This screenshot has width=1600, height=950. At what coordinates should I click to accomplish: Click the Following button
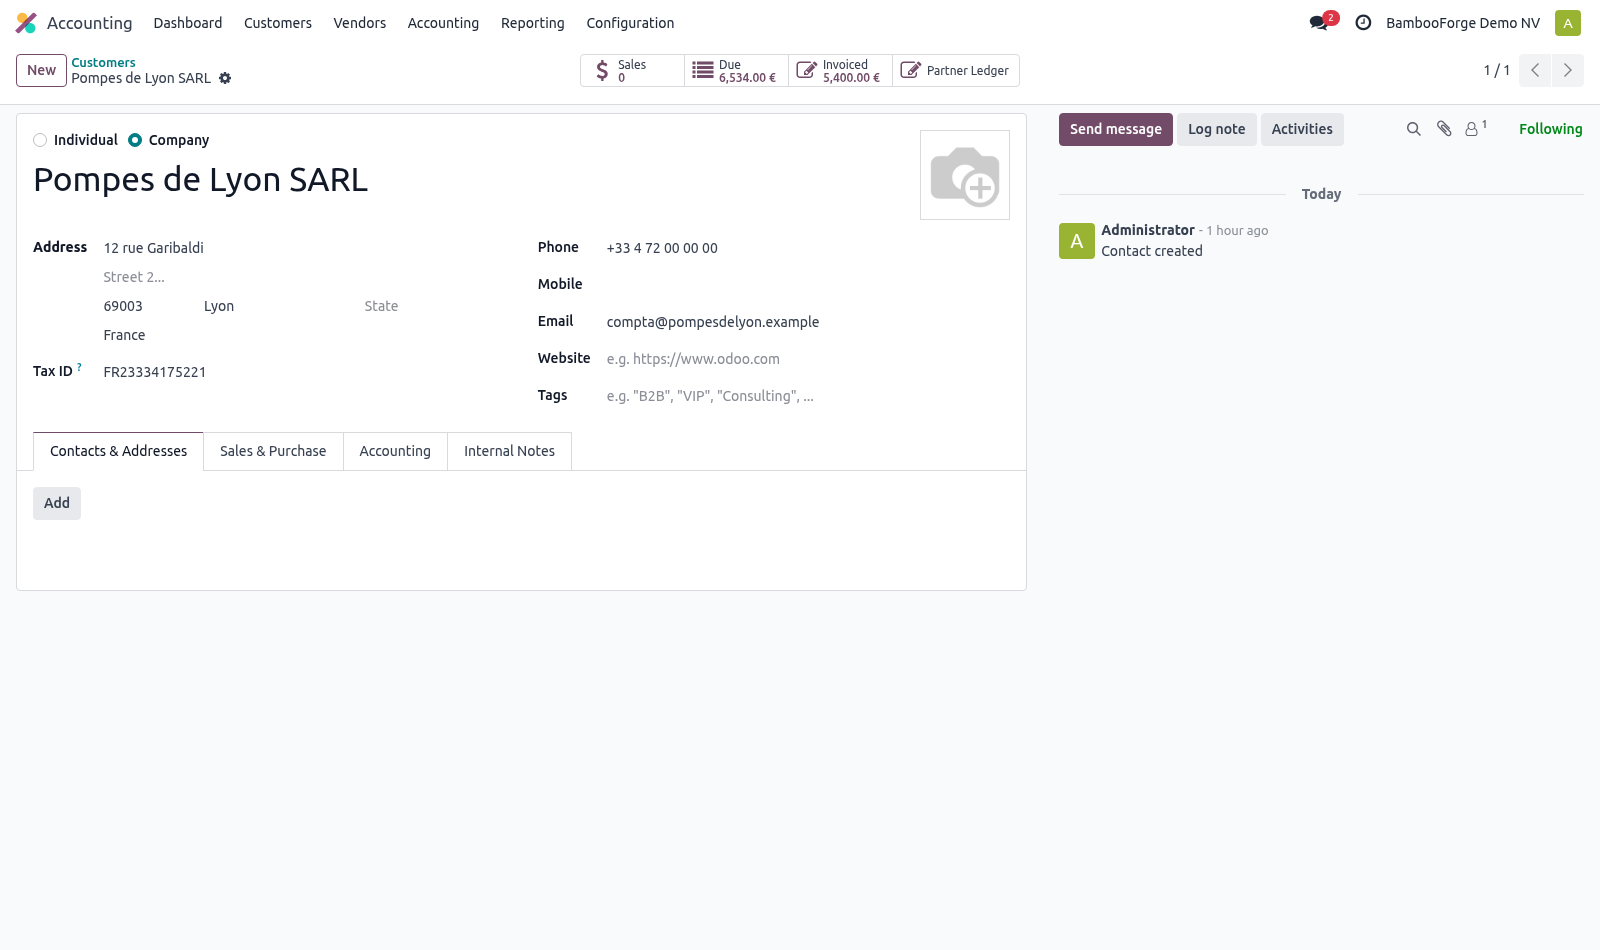point(1550,129)
